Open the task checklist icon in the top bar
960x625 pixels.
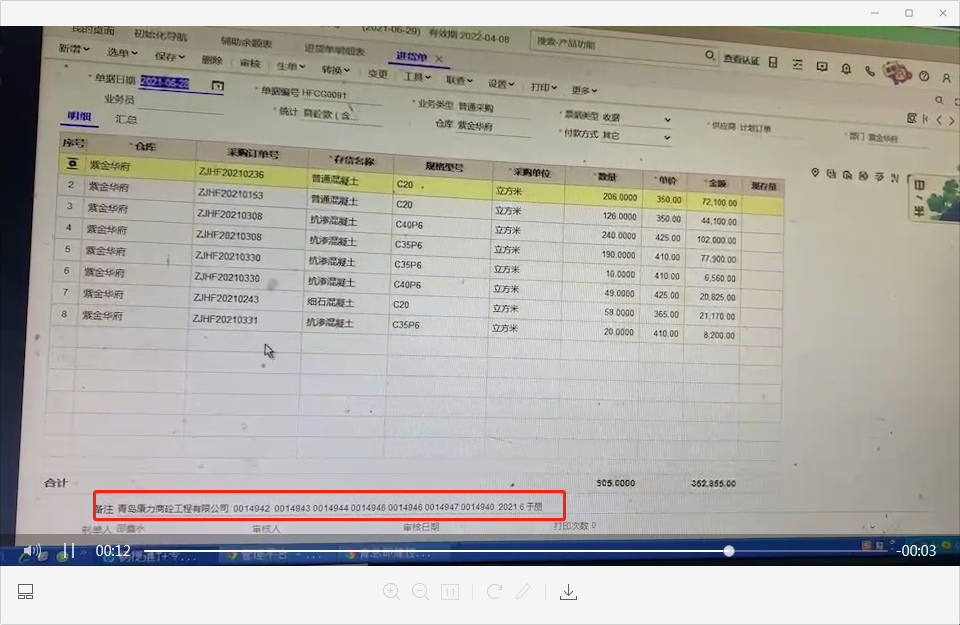point(797,64)
